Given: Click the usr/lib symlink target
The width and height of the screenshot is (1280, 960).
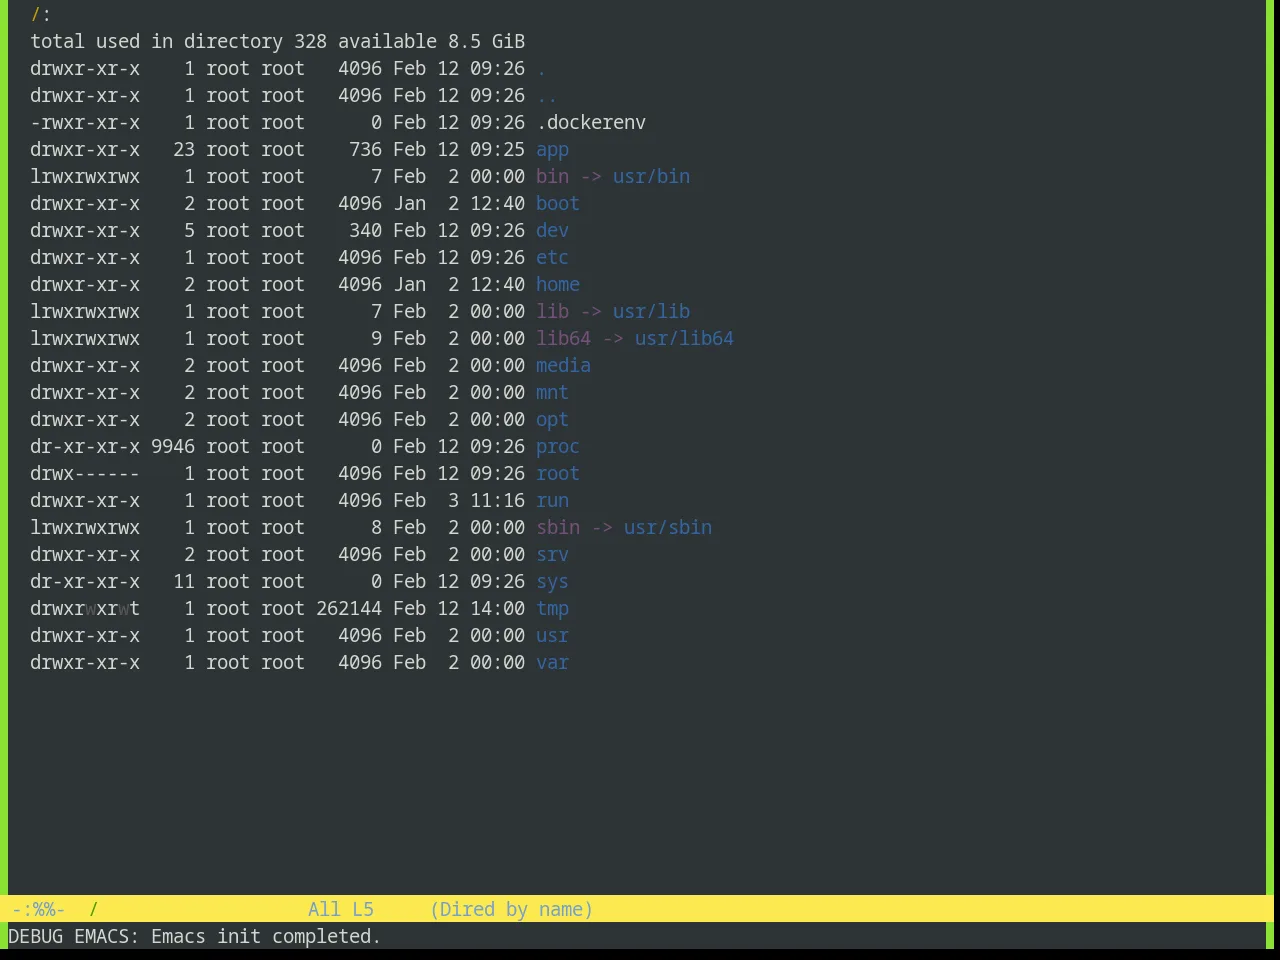Looking at the screenshot, I should point(651,312).
